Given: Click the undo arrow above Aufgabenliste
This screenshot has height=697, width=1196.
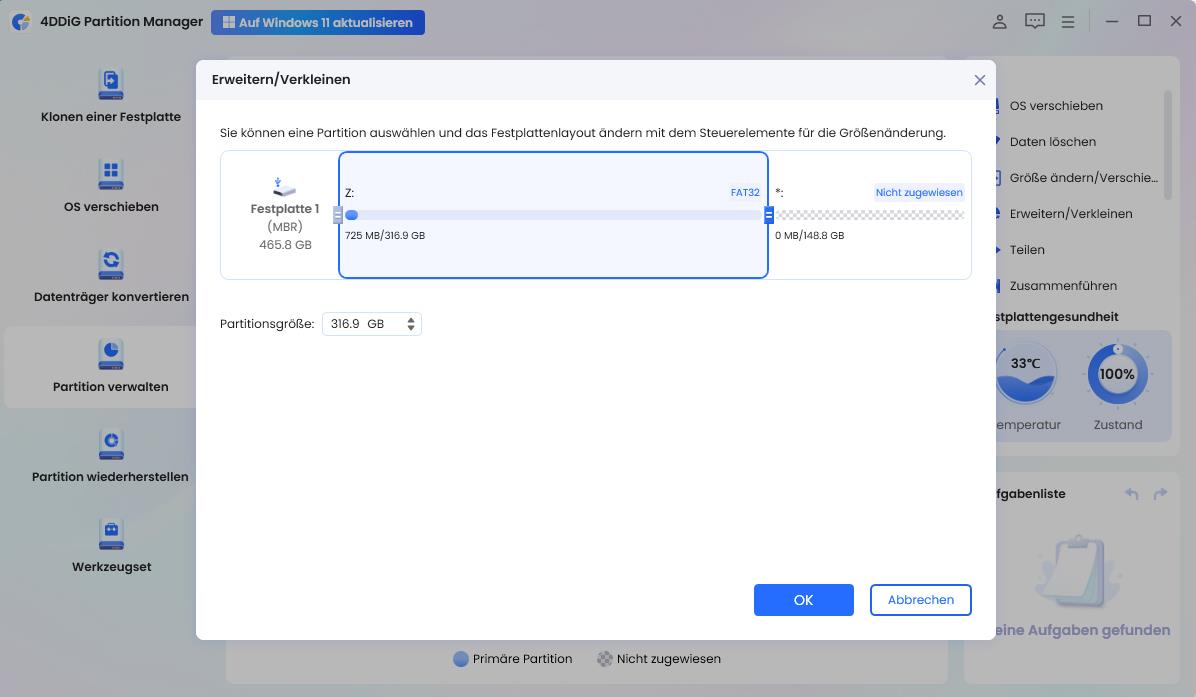Looking at the screenshot, I should coord(1131,493).
